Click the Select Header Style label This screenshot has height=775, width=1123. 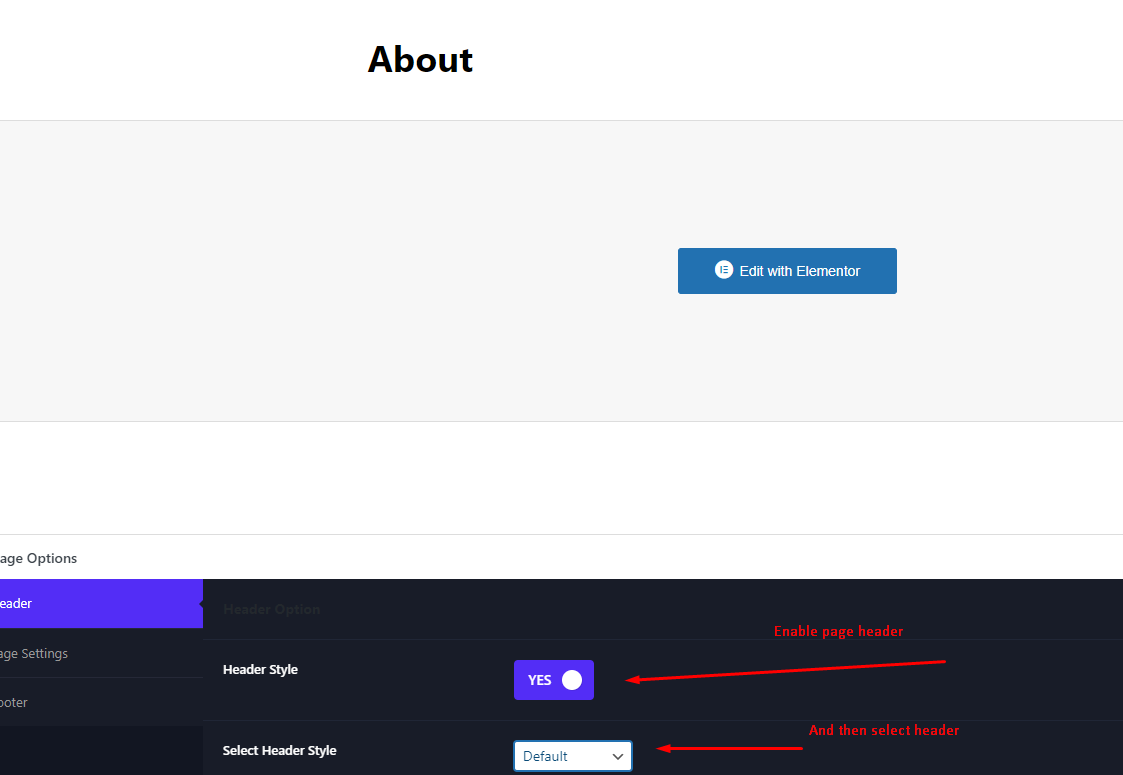278,749
